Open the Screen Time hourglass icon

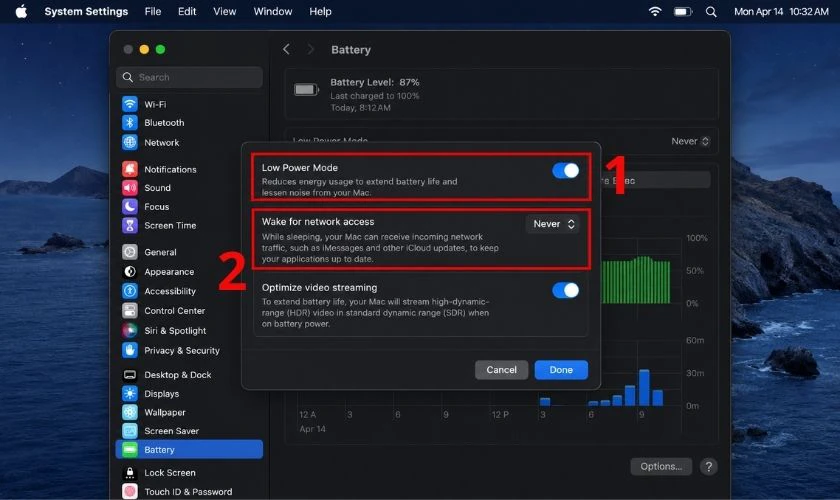(x=130, y=226)
